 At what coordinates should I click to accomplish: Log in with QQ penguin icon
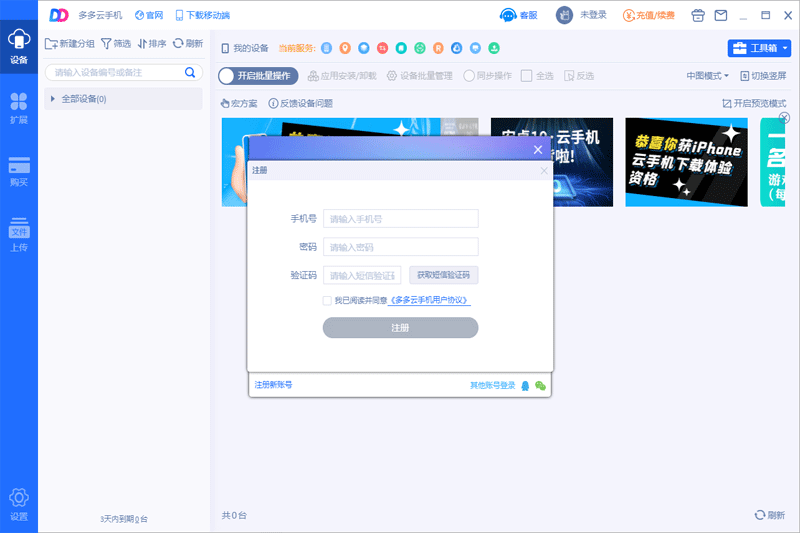(x=526, y=385)
